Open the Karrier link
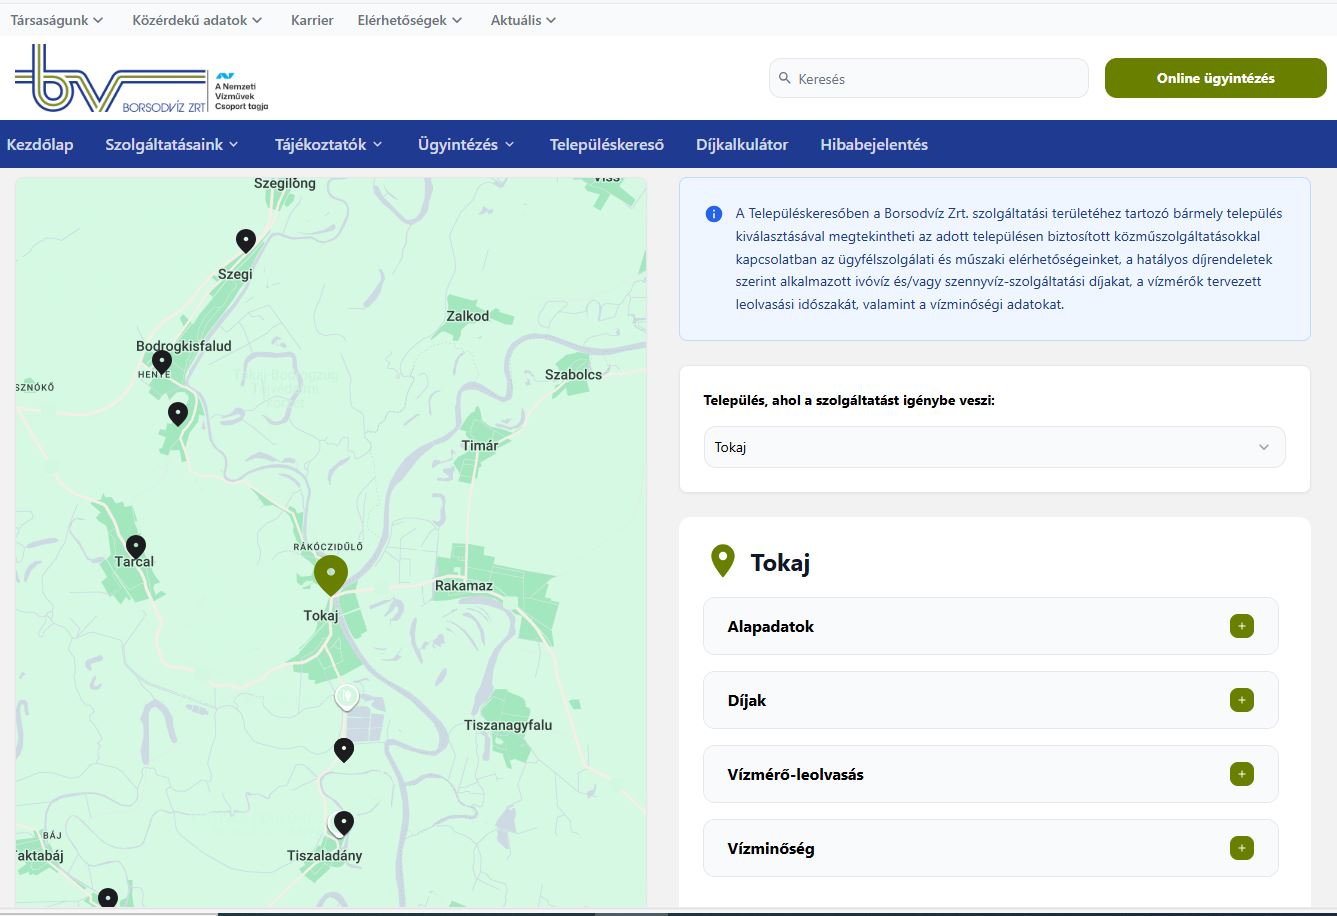The width and height of the screenshot is (1337, 916). tap(312, 20)
